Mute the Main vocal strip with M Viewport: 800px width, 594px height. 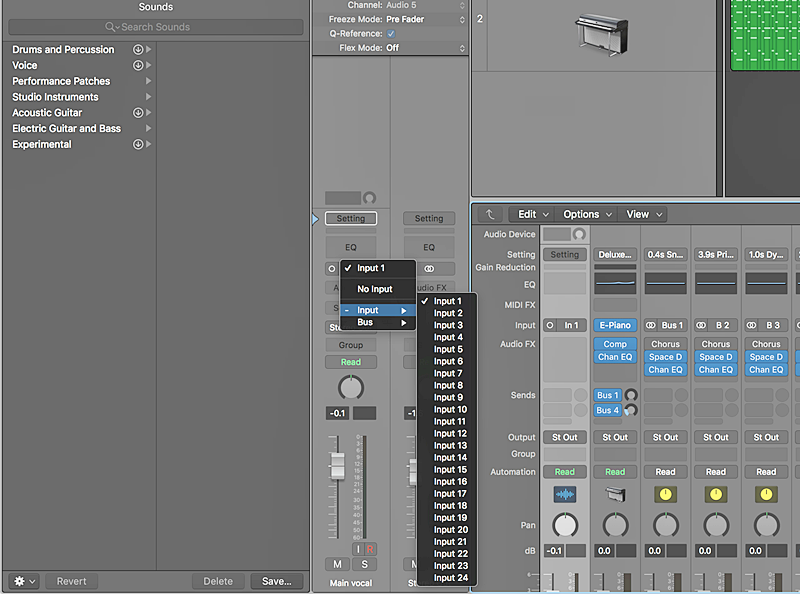[337, 564]
